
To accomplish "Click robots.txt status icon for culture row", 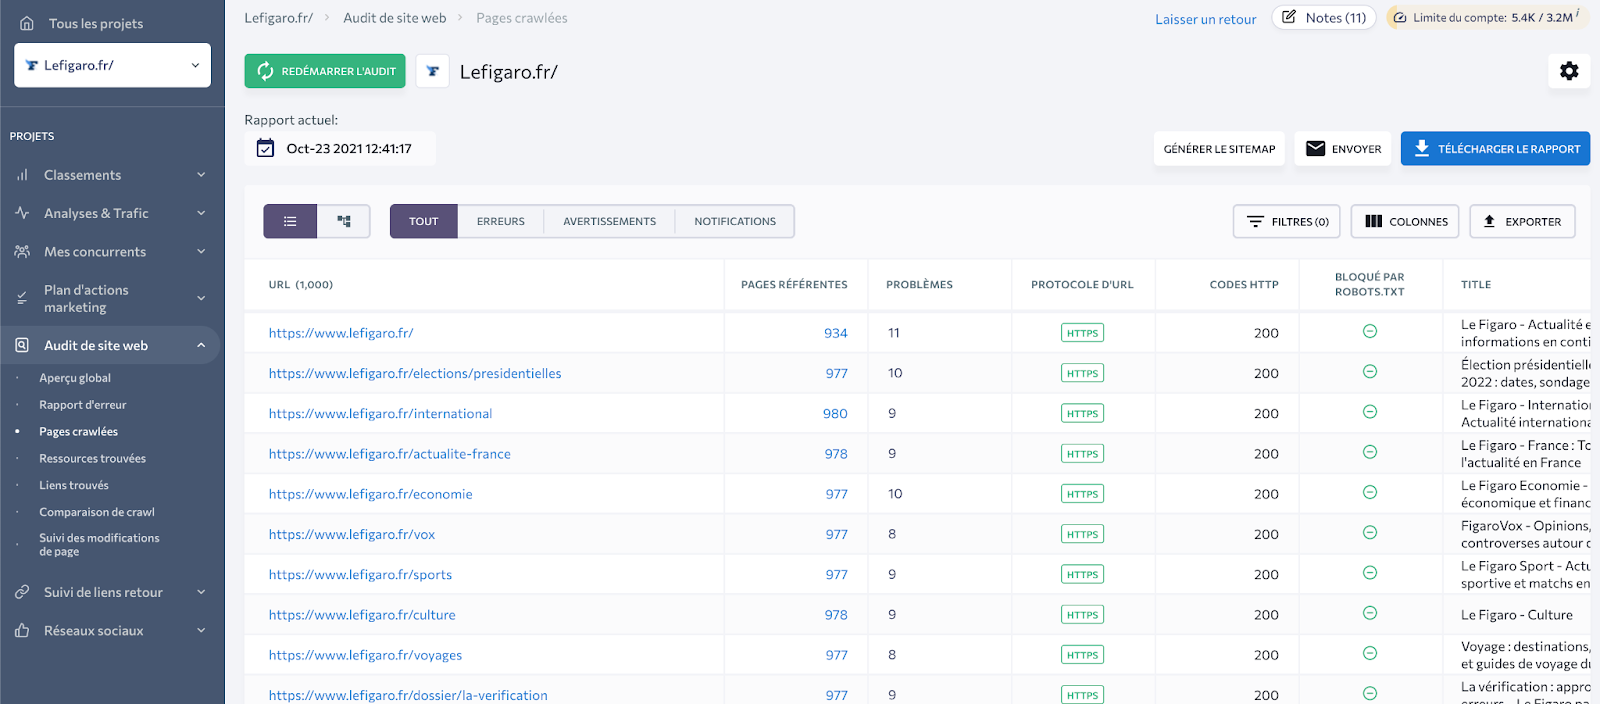I will pyautogui.click(x=1370, y=613).
